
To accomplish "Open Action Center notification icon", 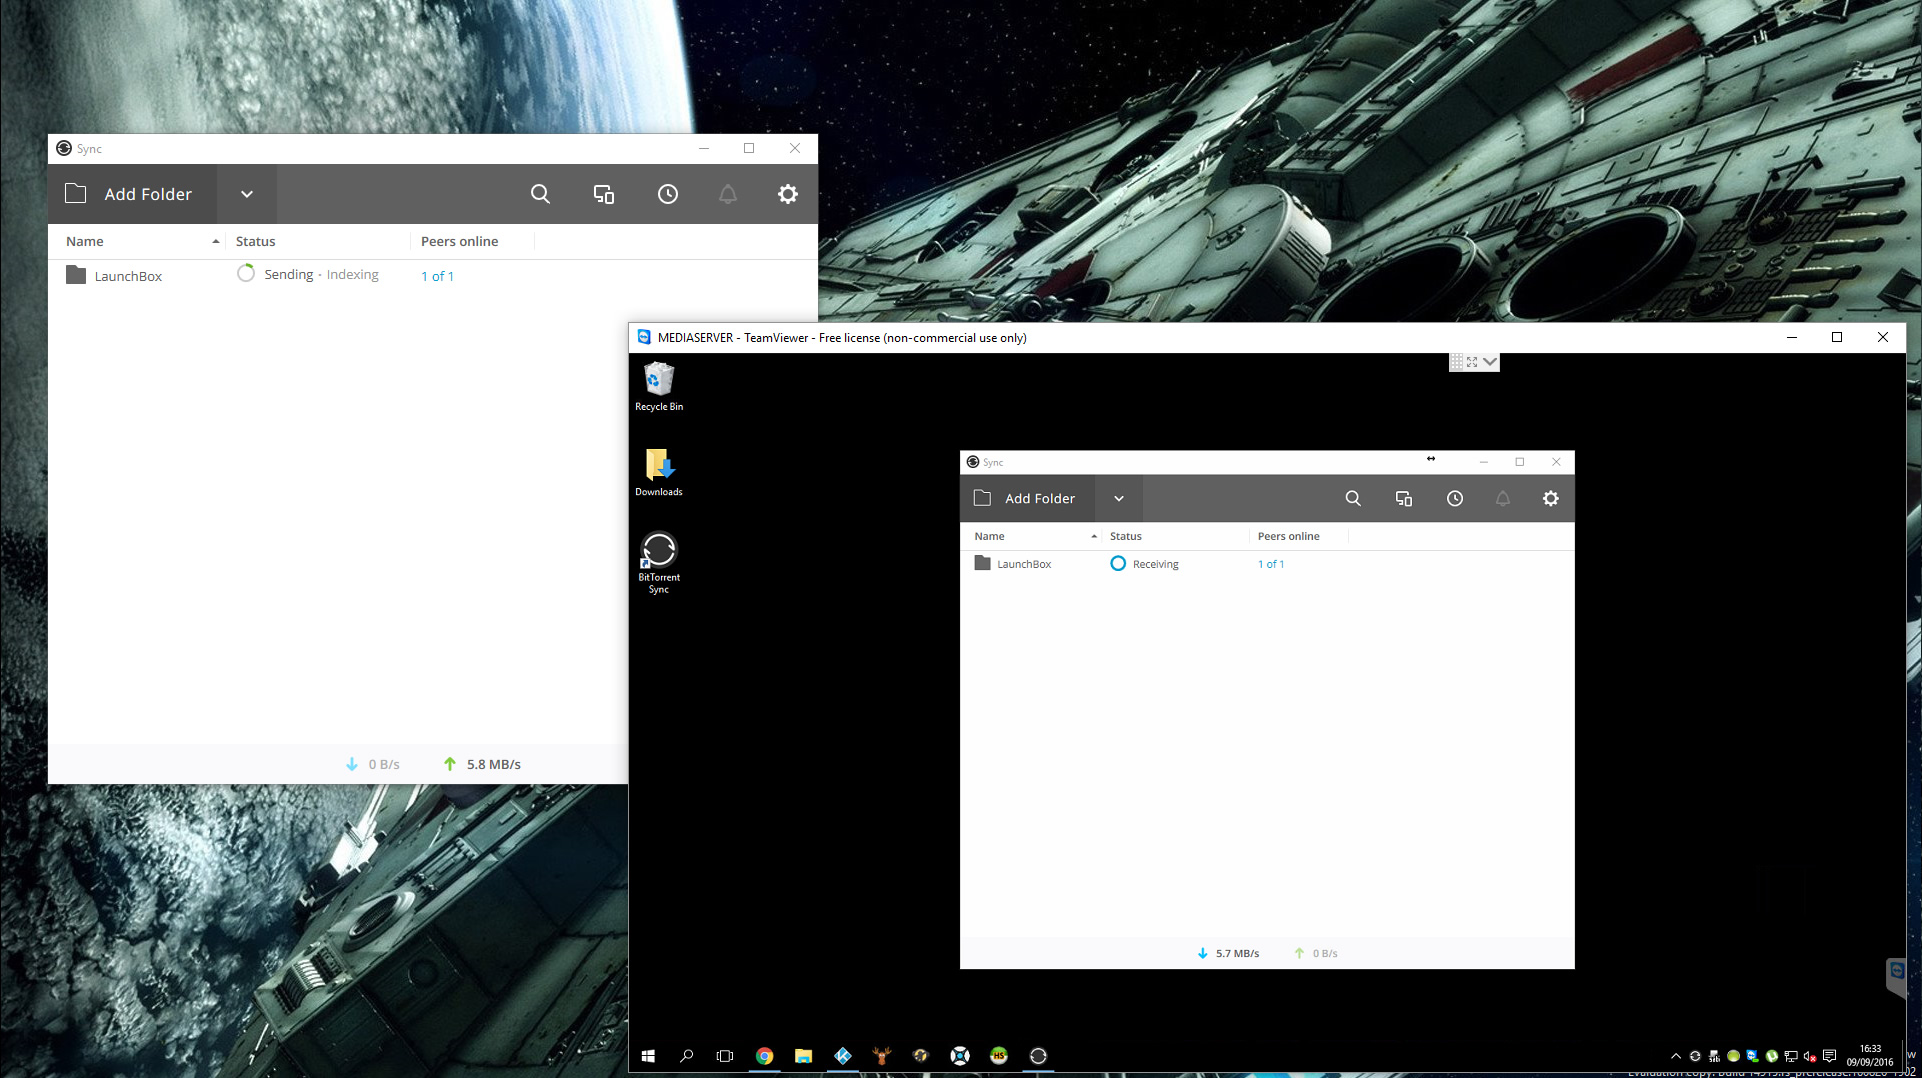I will tap(1829, 1056).
